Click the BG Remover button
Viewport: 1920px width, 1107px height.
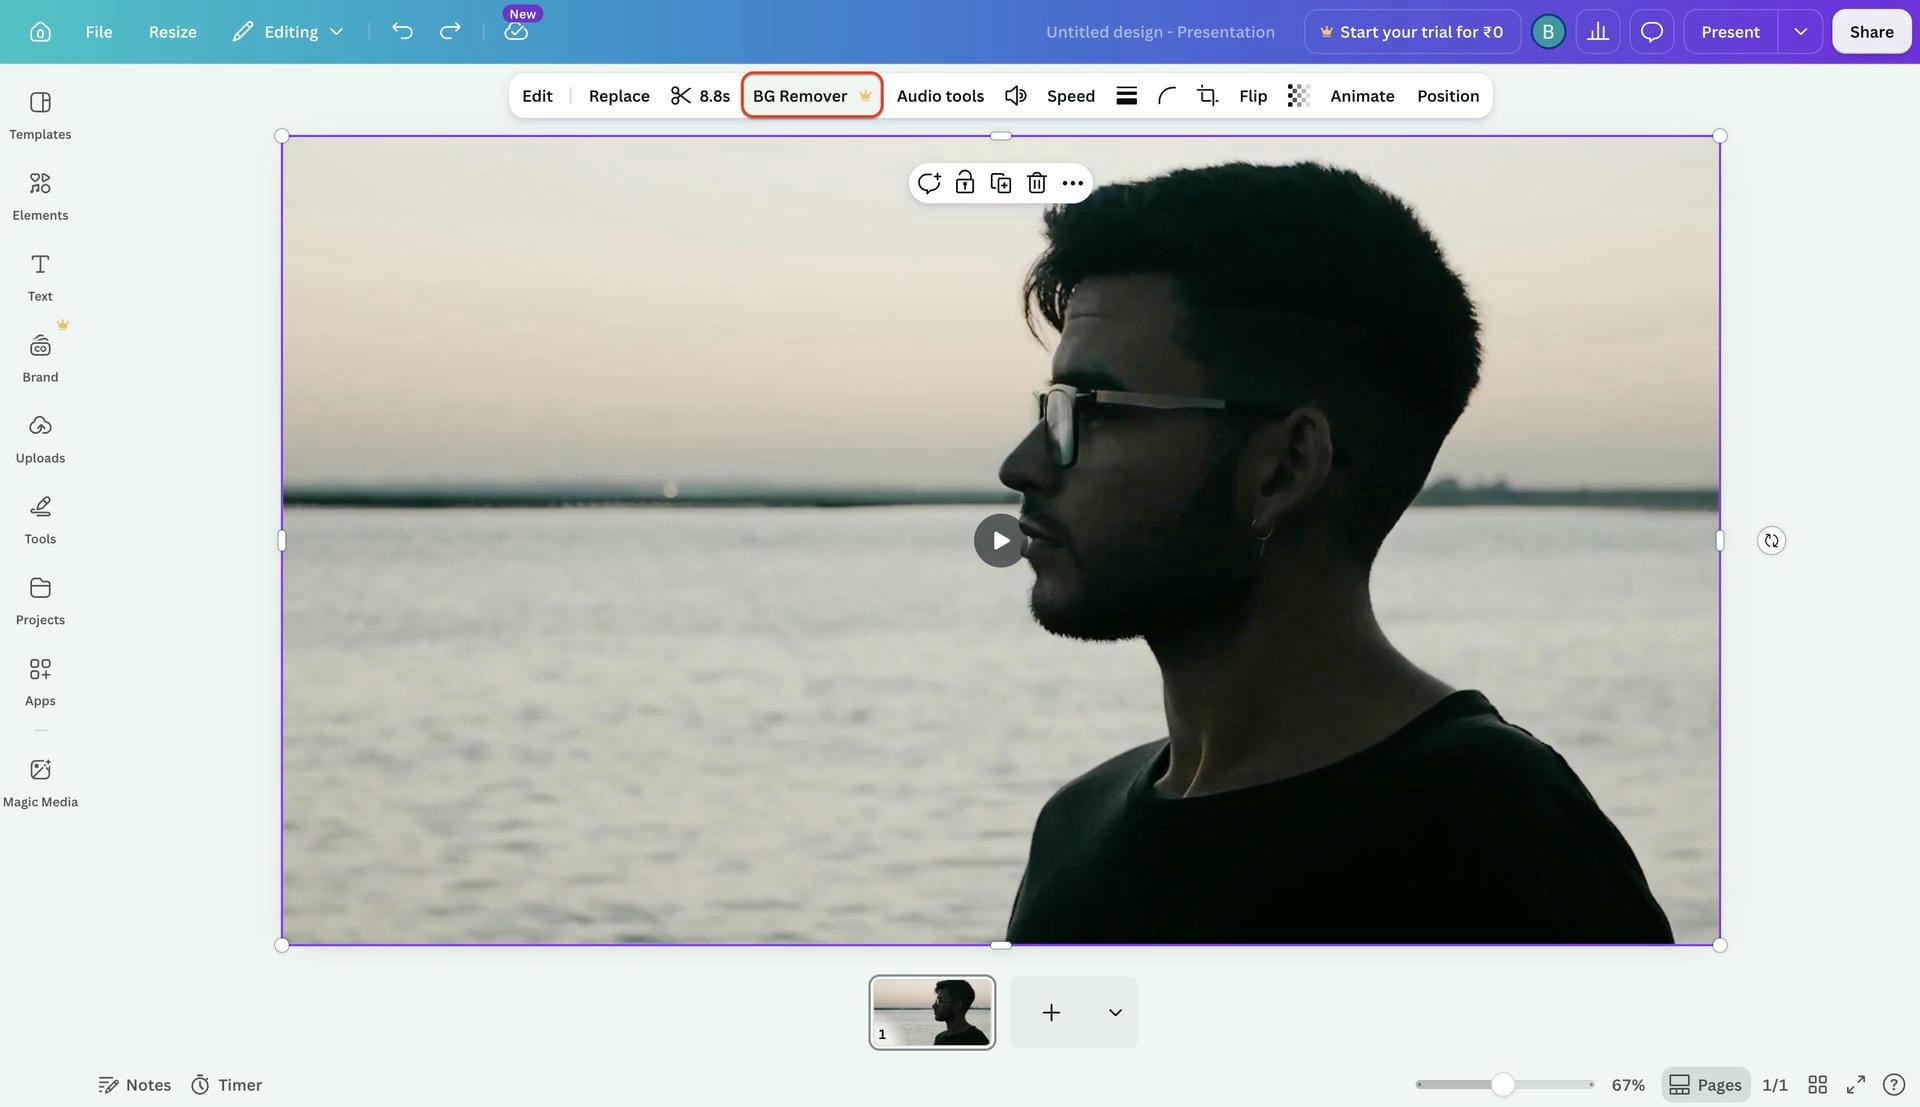pyautogui.click(x=812, y=96)
